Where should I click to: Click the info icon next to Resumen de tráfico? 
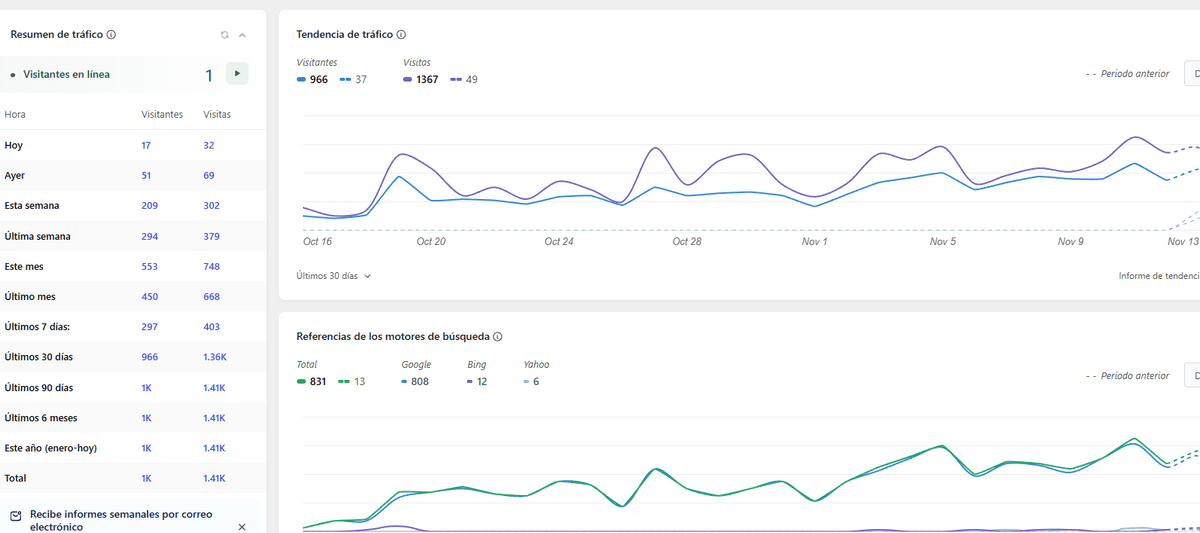click(x=111, y=35)
